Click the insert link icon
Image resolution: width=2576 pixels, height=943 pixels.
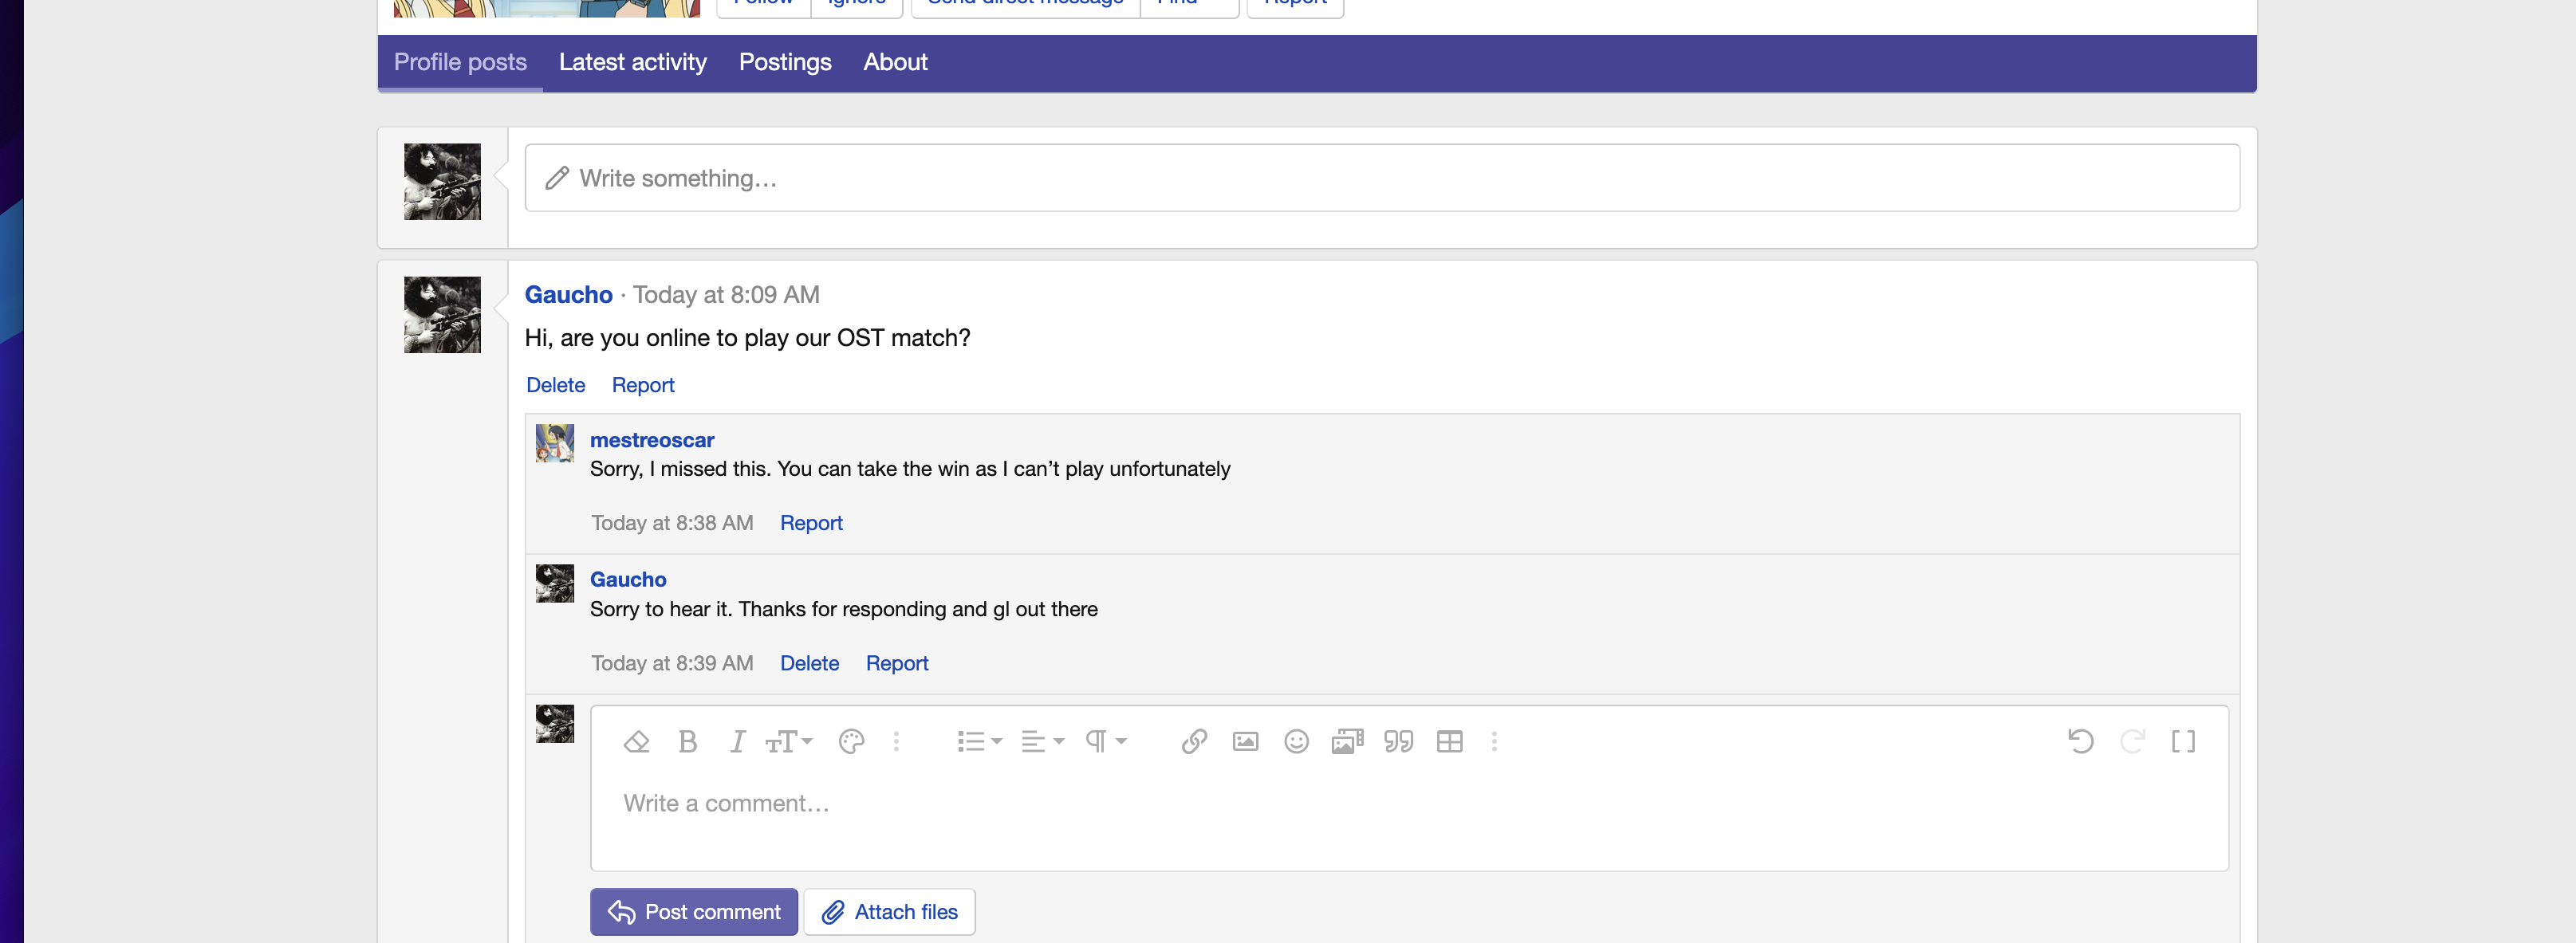(x=1194, y=741)
